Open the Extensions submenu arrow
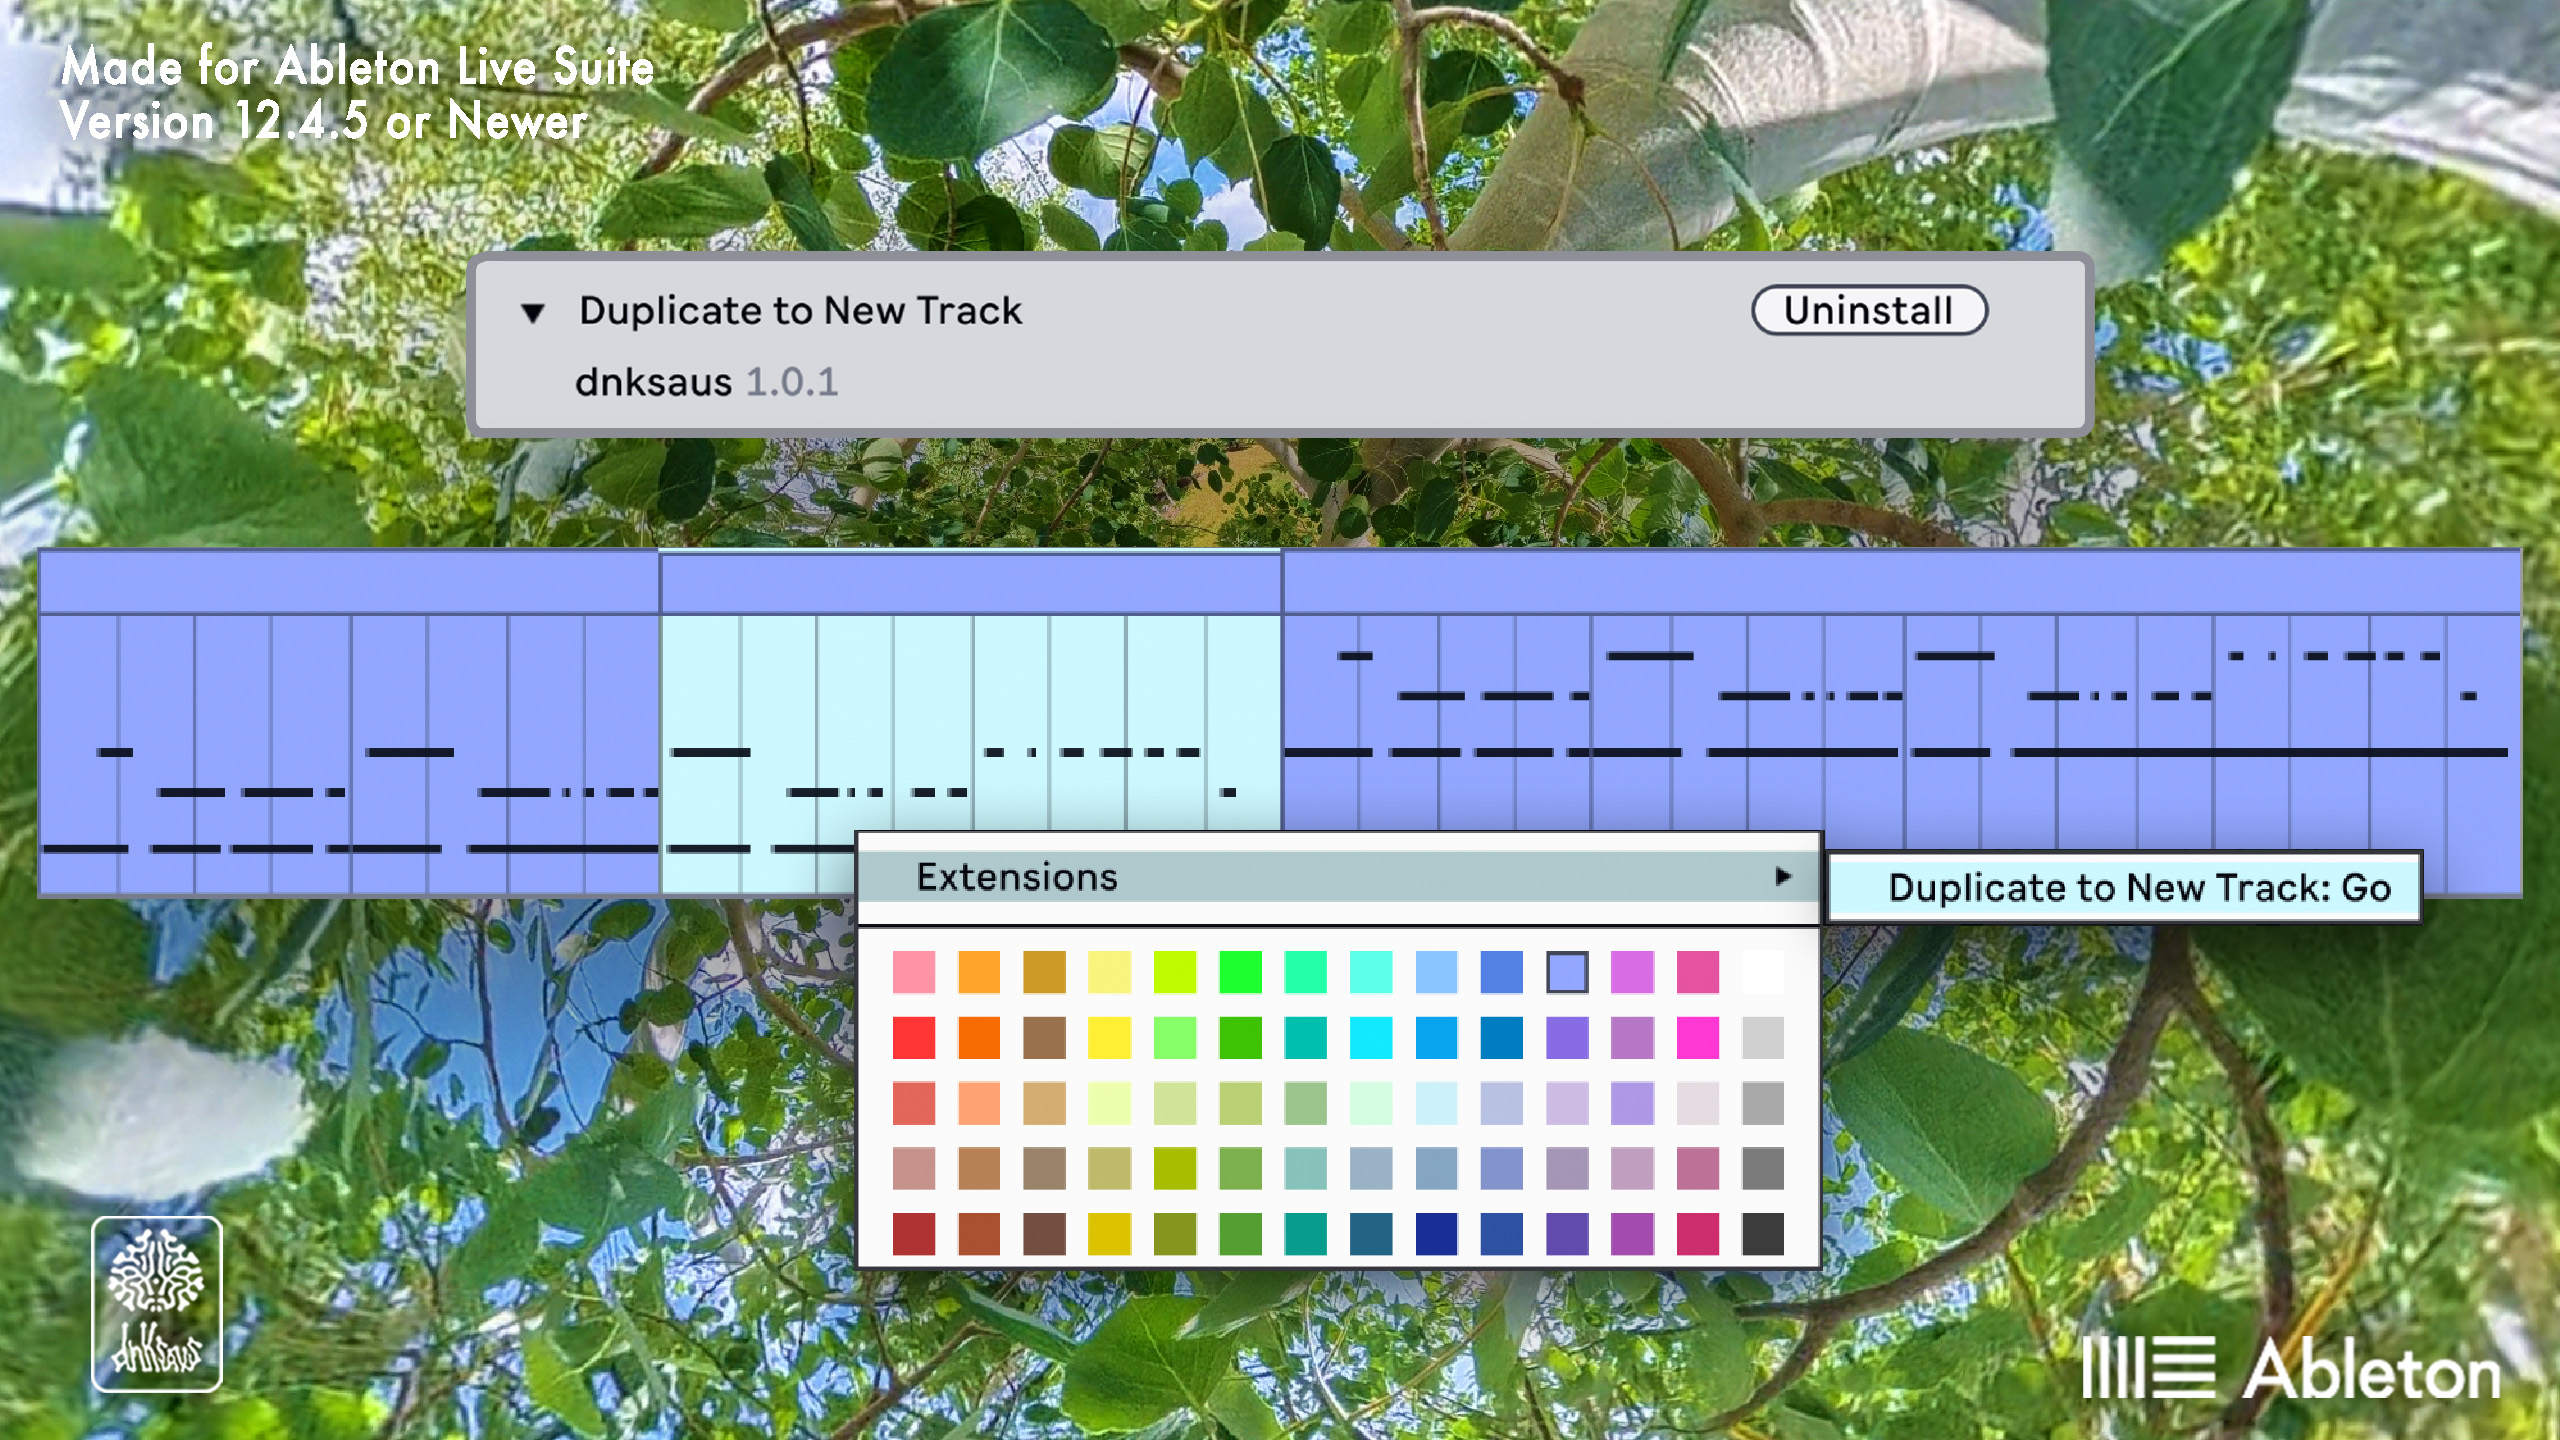The height and width of the screenshot is (1440, 2560). (x=1782, y=876)
